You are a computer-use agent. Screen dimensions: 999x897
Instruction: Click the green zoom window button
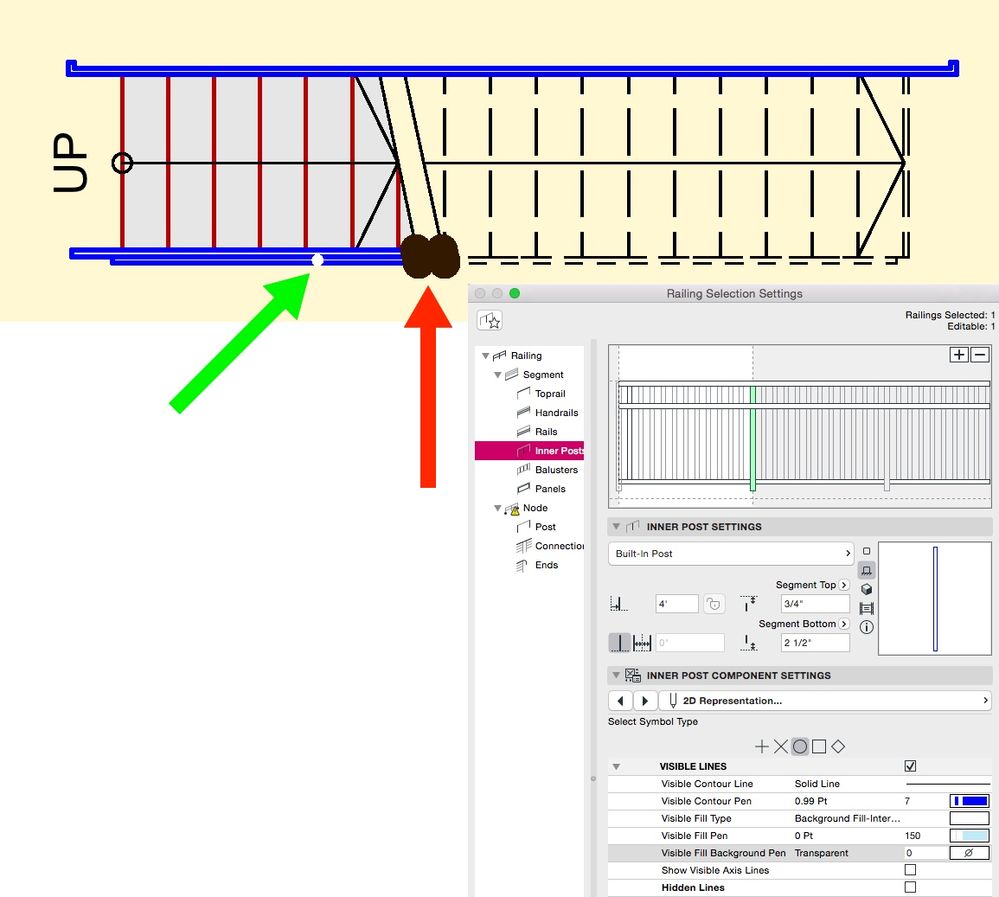tap(515, 293)
